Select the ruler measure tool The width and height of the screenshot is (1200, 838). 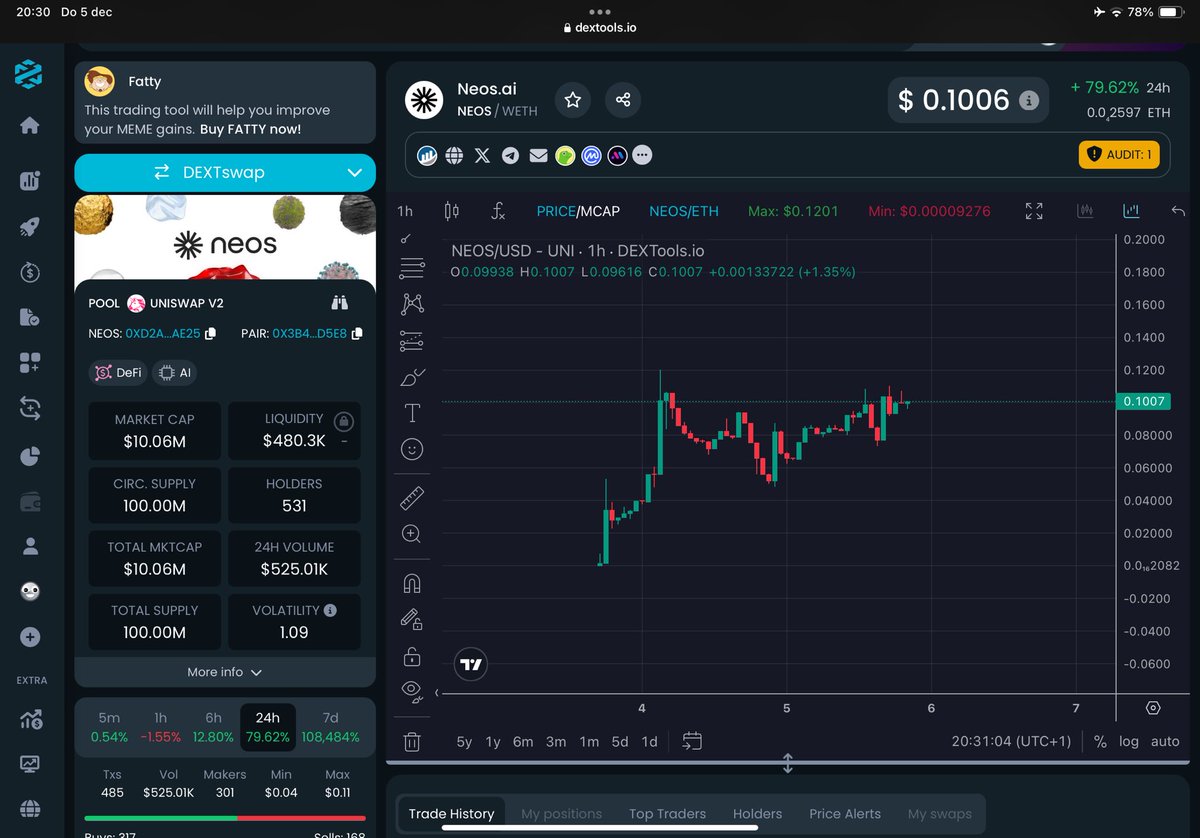(412, 497)
